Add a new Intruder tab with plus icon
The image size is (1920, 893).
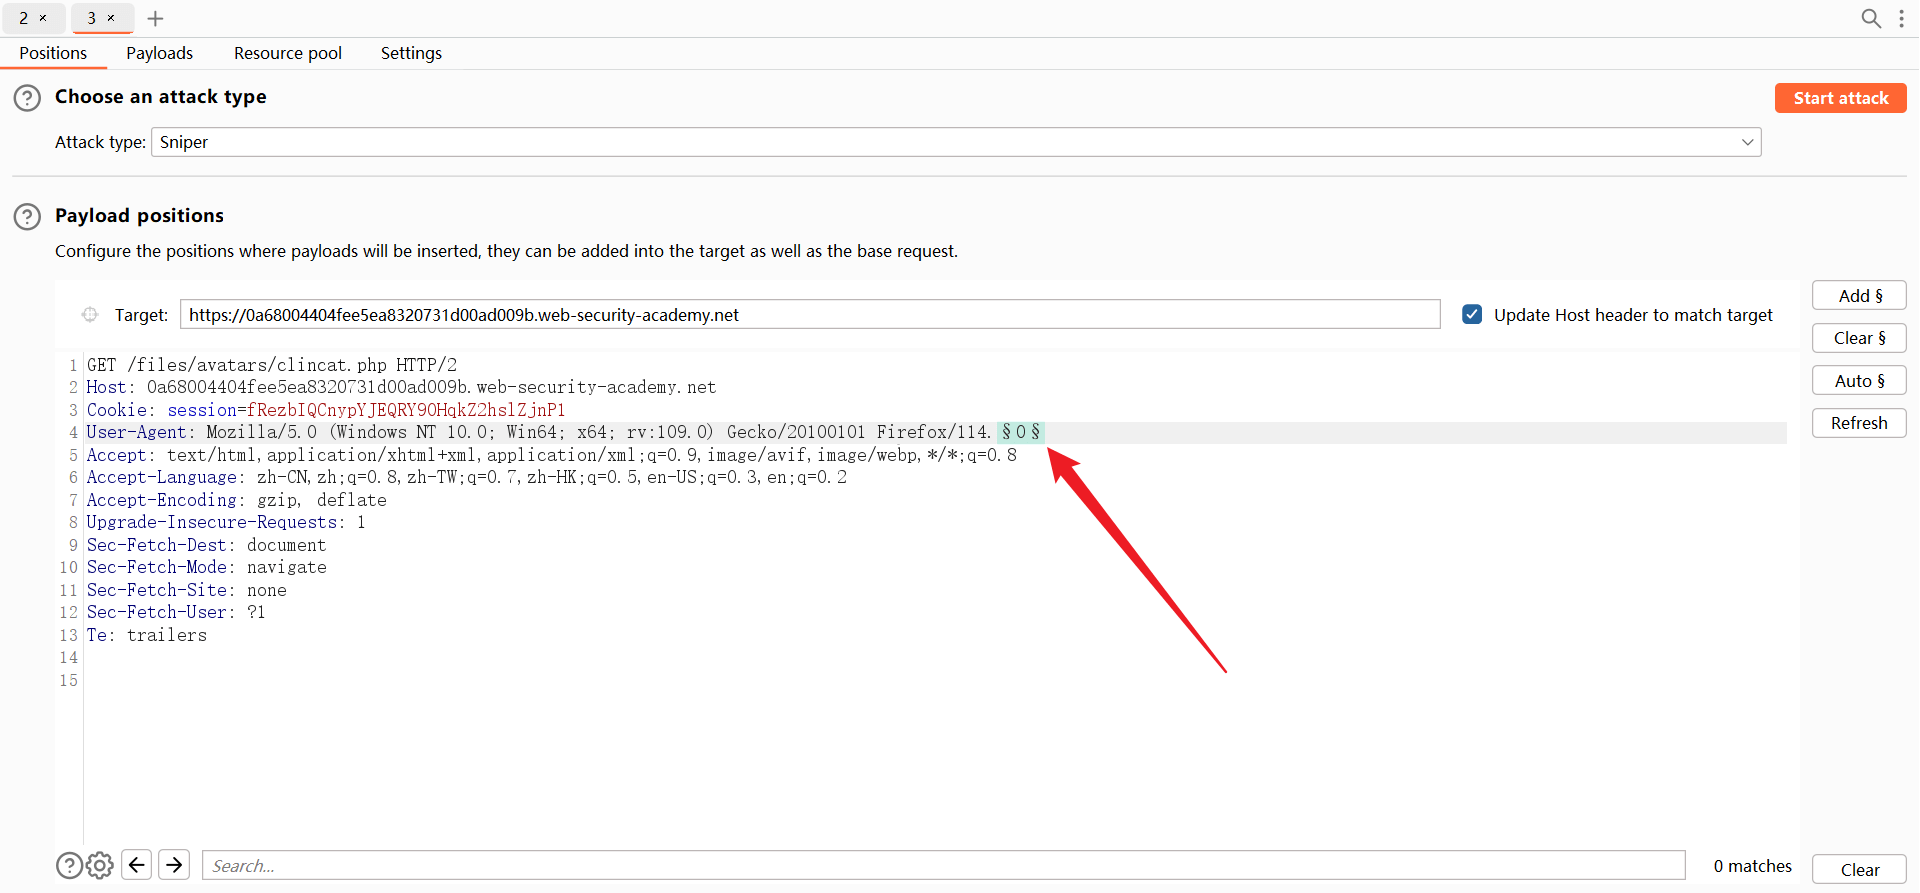coord(155,18)
